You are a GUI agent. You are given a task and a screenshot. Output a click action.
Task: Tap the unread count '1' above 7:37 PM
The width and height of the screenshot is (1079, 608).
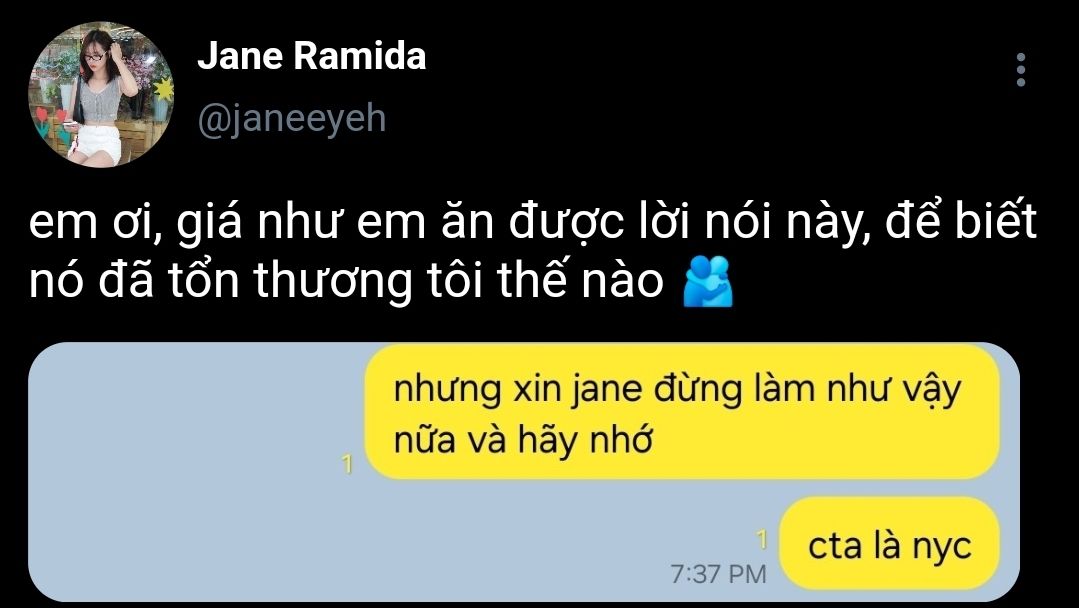[761, 541]
